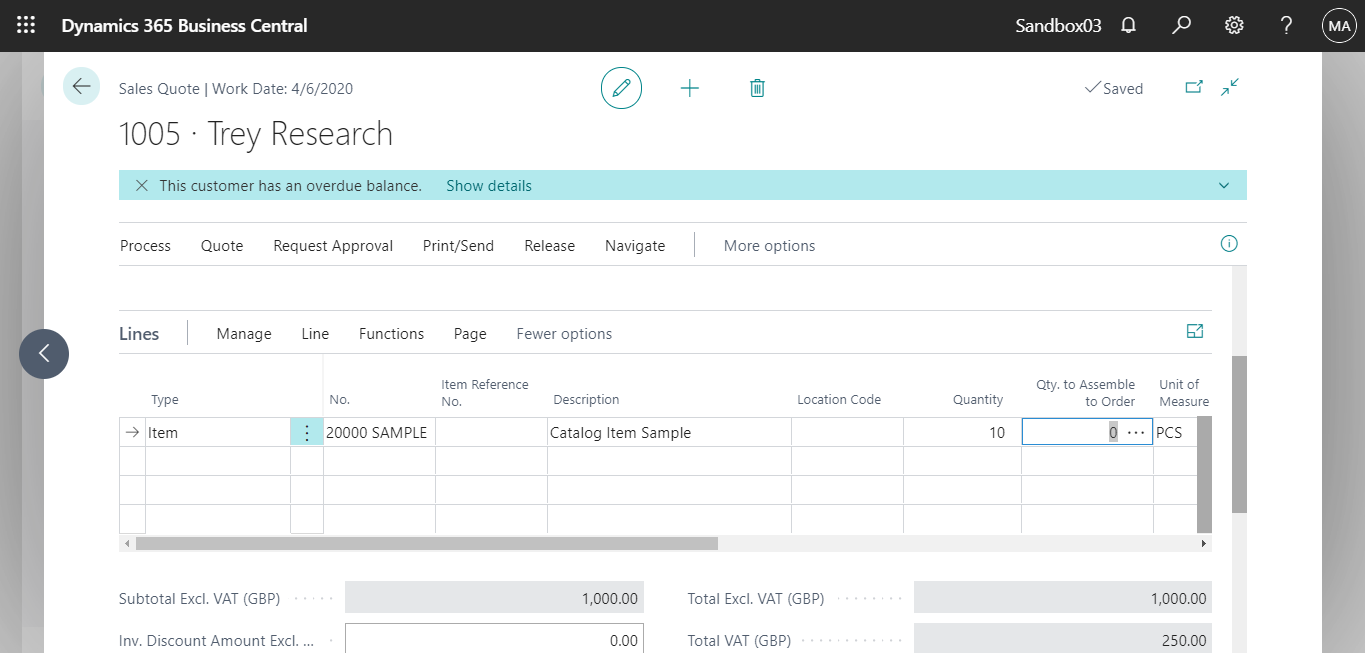Click Show details link
This screenshot has height=653, width=1365.
pyautogui.click(x=488, y=185)
